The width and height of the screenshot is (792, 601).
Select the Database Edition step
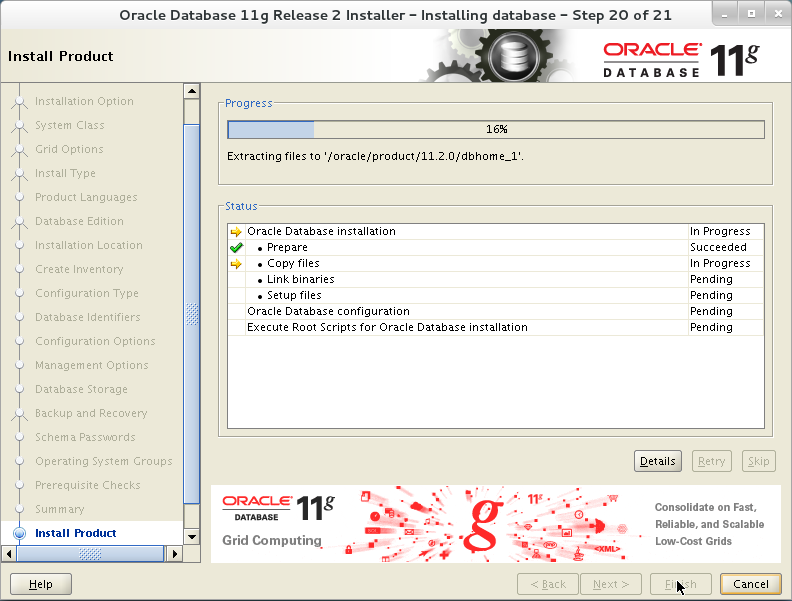tap(79, 221)
